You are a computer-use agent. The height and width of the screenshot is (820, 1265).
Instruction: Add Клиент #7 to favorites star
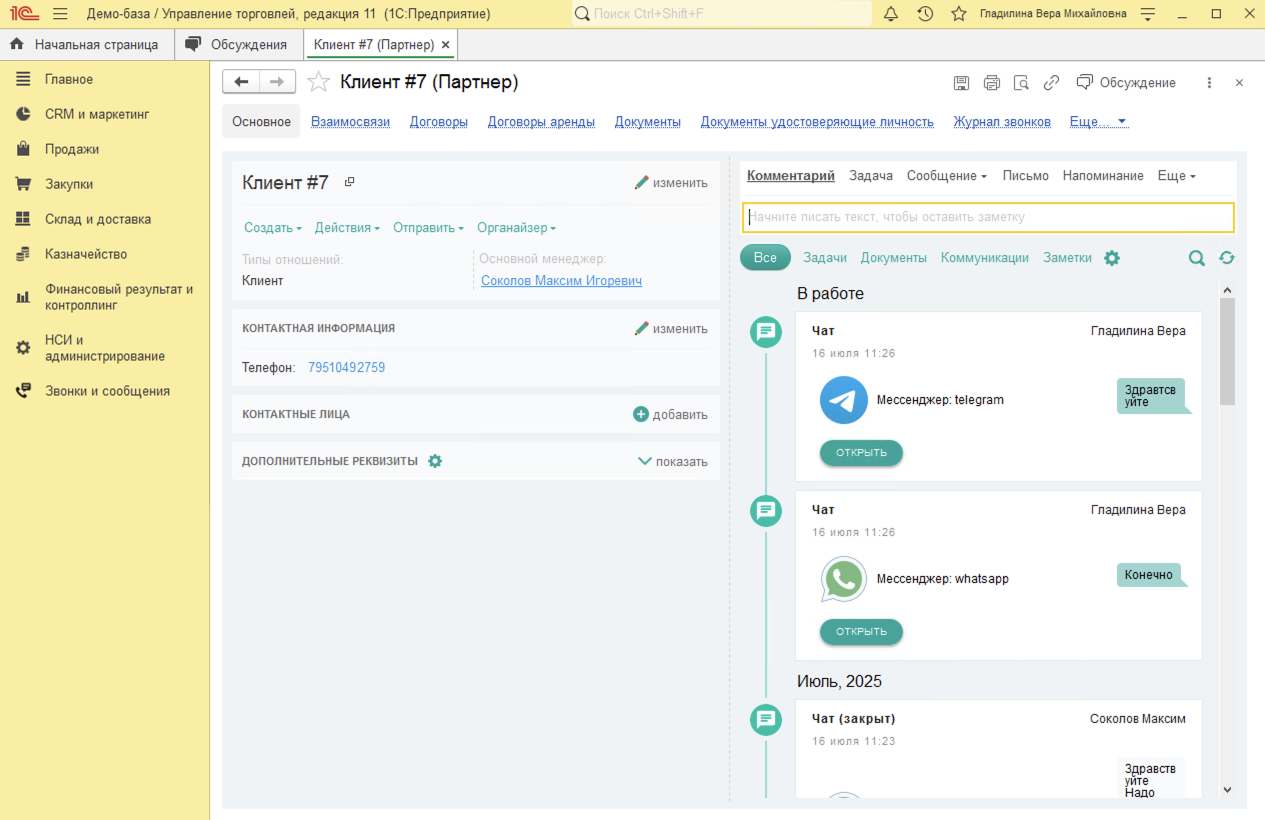pyautogui.click(x=318, y=82)
